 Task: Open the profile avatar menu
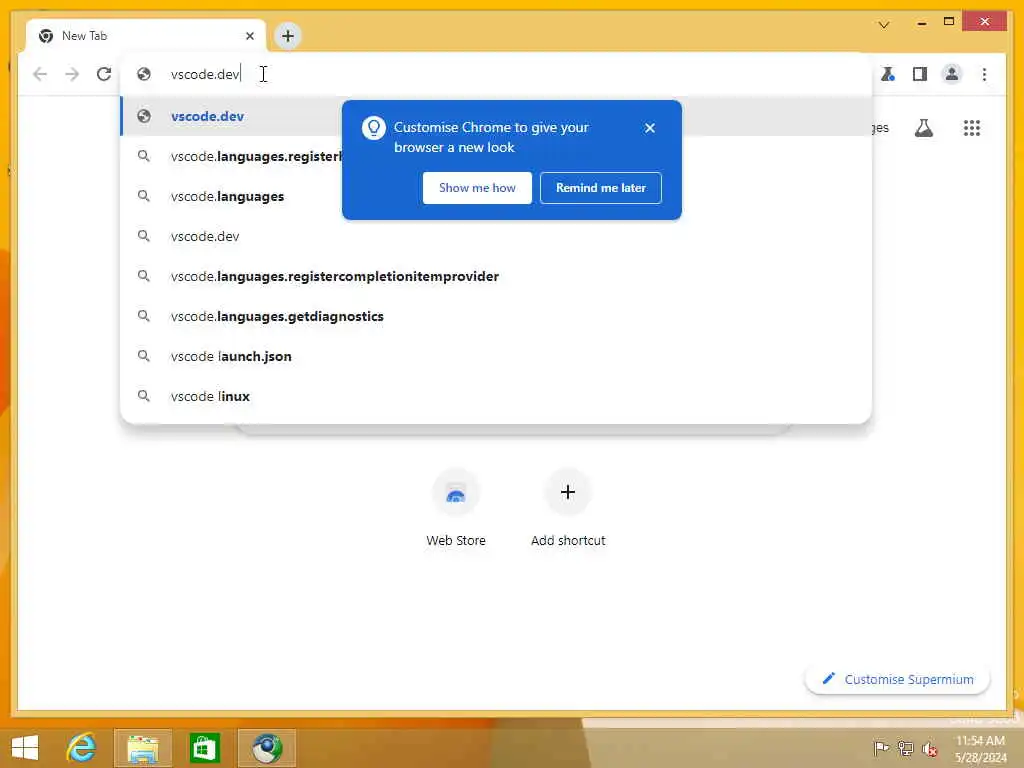952,74
